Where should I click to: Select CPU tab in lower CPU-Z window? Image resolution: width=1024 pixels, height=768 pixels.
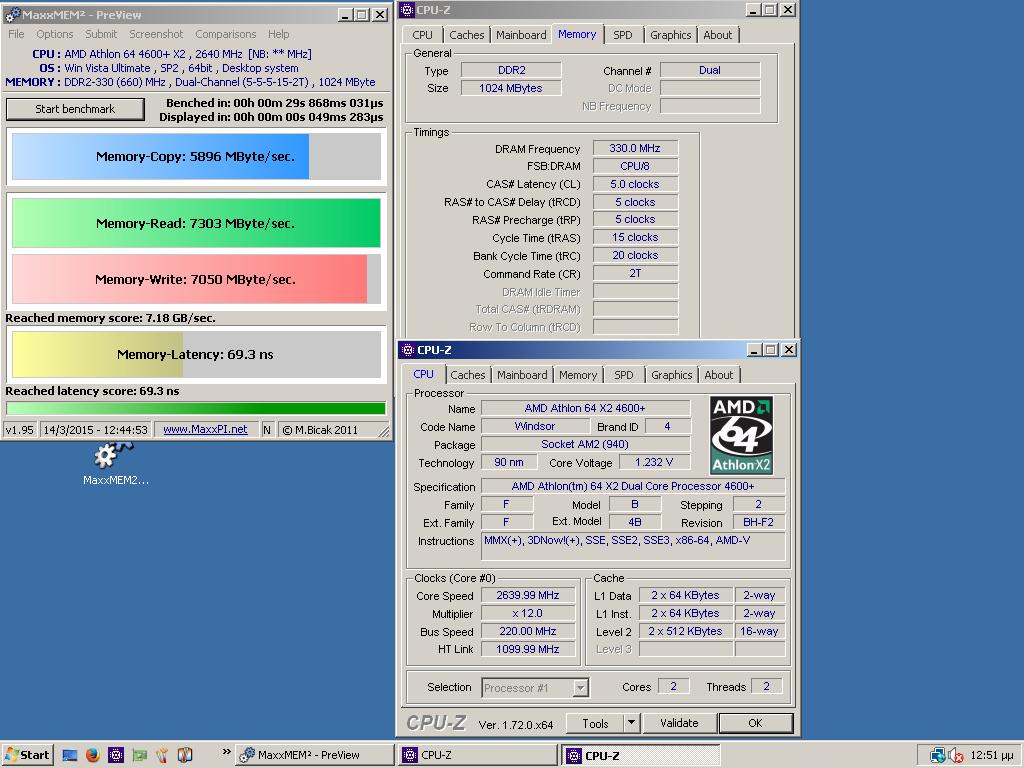click(x=423, y=374)
